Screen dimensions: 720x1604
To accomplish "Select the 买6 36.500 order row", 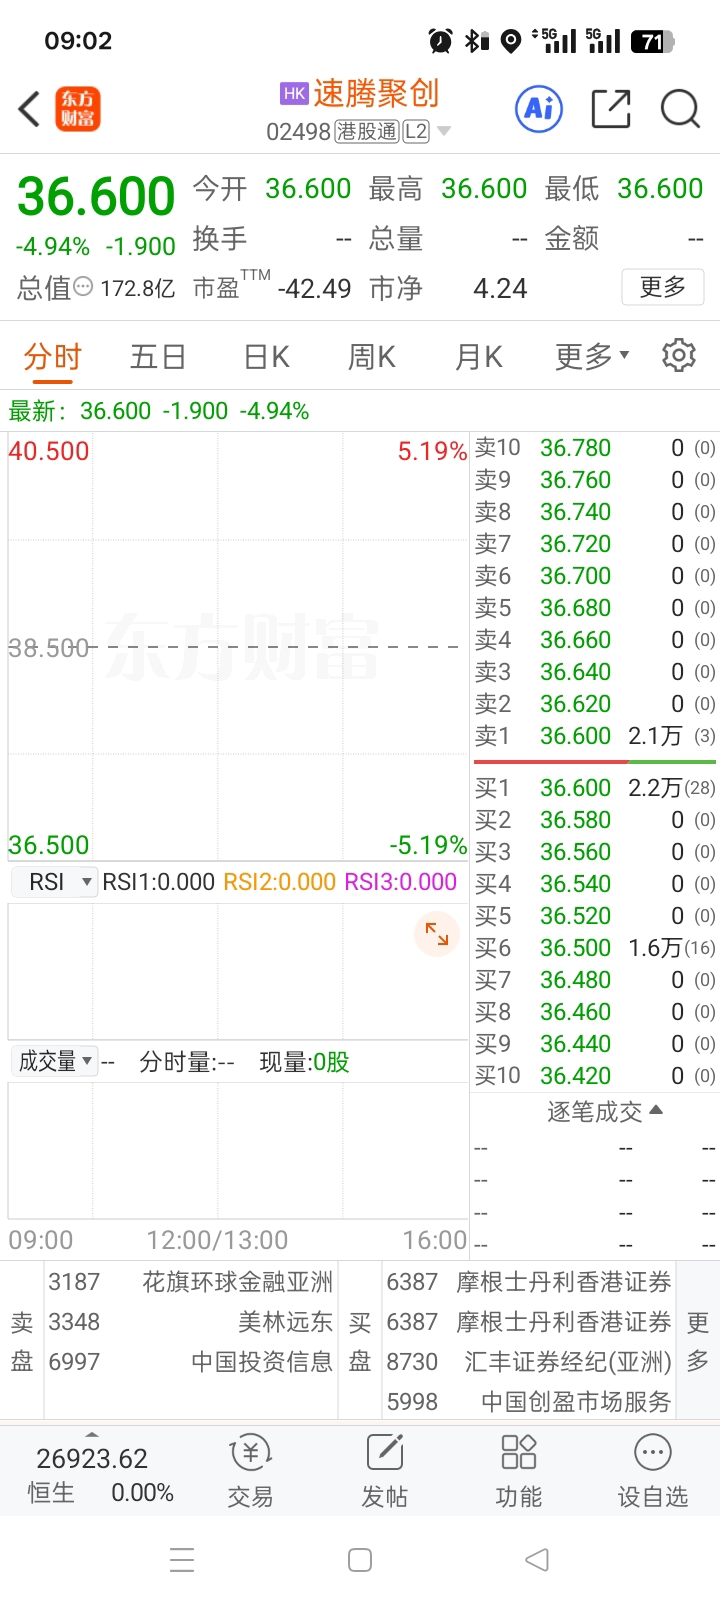I will pyautogui.click(x=595, y=948).
